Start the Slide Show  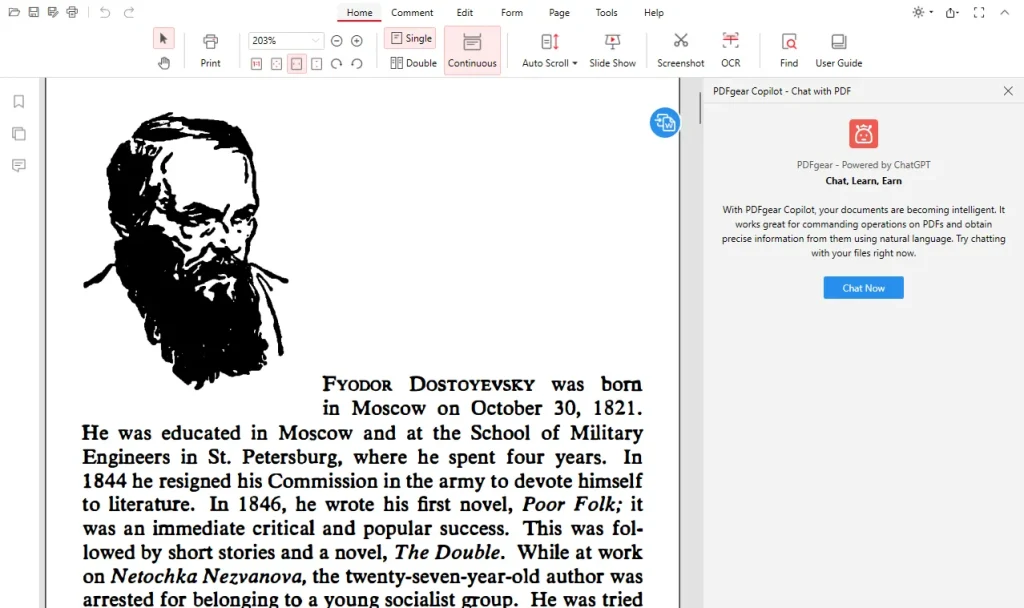pyautogui.click(x=612, y=50)
